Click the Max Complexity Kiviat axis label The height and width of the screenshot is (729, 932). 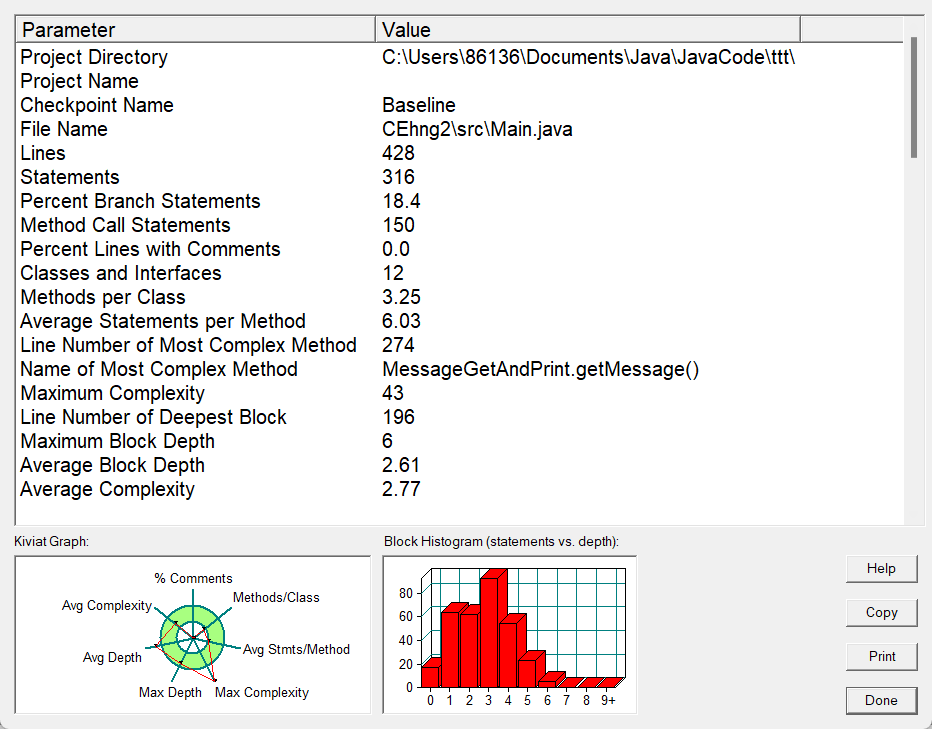point(262,693)
